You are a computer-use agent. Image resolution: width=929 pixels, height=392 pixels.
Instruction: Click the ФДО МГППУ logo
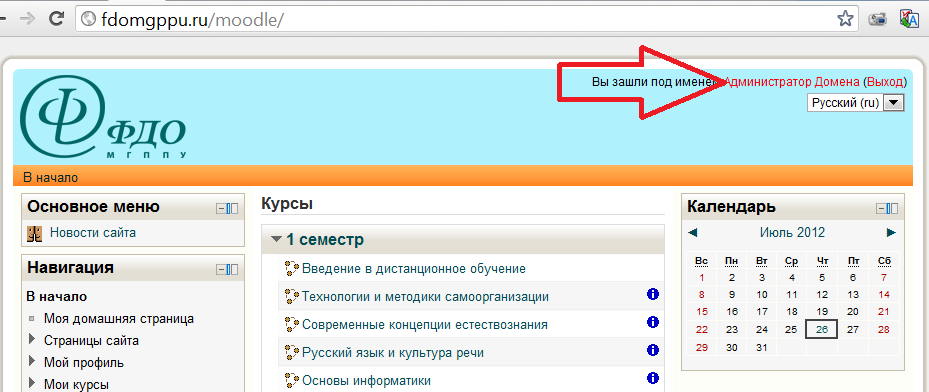click(x=104, y=118)
